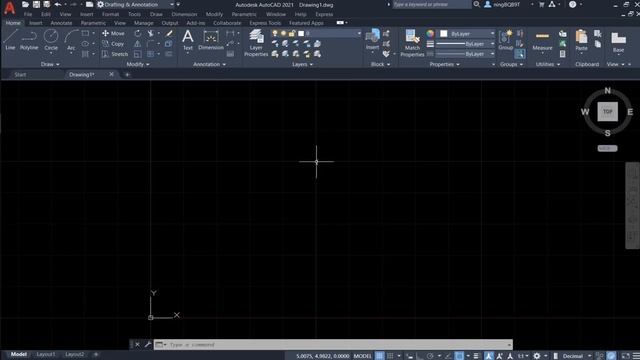Click the TOP face of ViewCube

[607, 111]
